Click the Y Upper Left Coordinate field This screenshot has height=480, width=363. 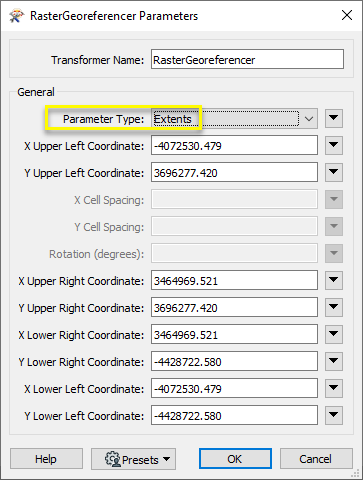[x=234, y=172]
